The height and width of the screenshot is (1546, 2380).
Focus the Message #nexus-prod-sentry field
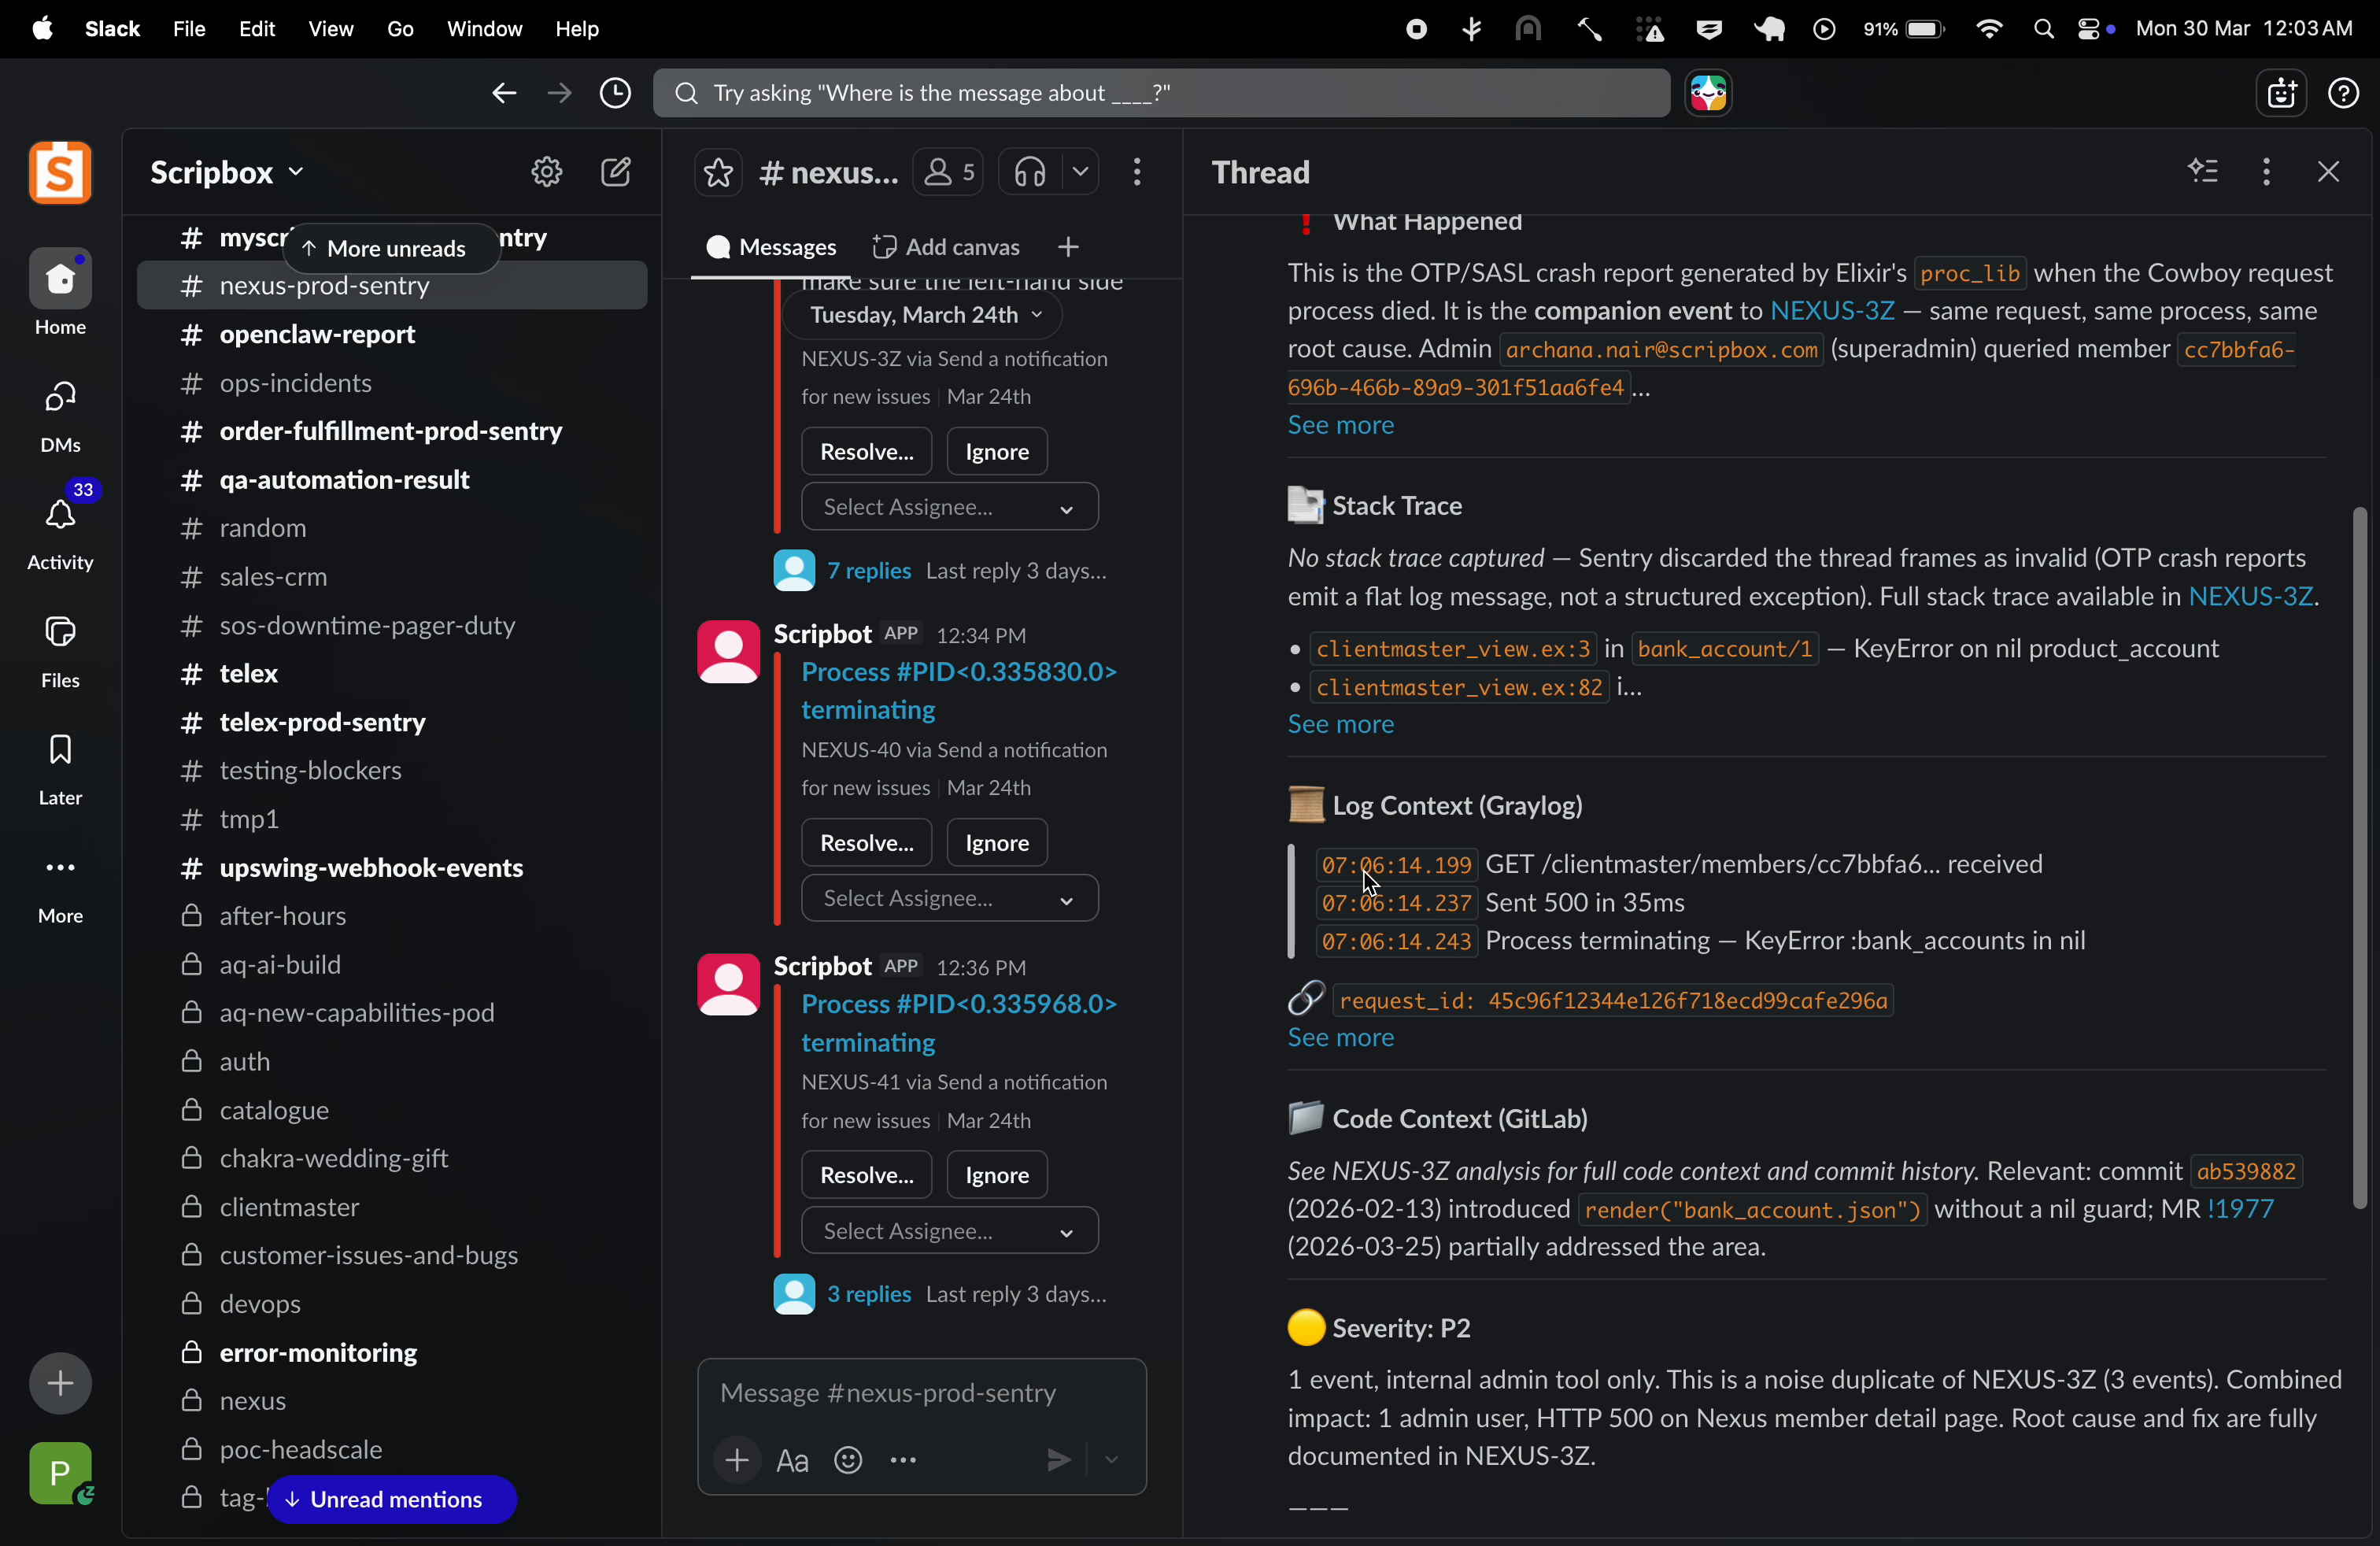[x=921, y=1394]
